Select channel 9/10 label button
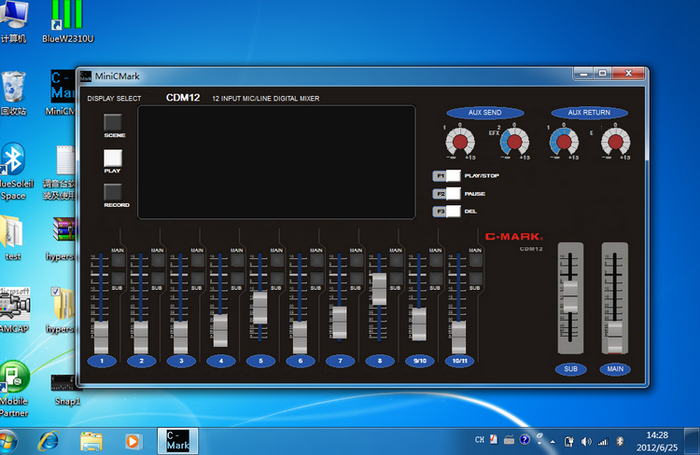The width and height of the screenshot is (700, 455). point(419,361)
